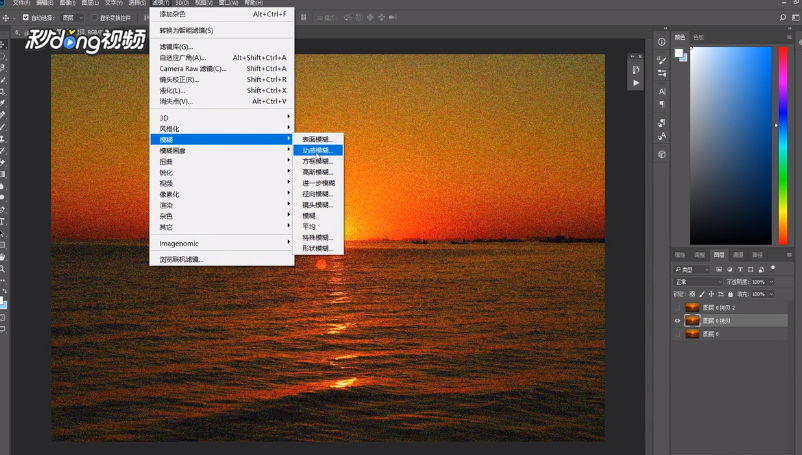Toggle lock transparent pixels icon
This screenshot has height=455, width=802.
coord(693,294)
